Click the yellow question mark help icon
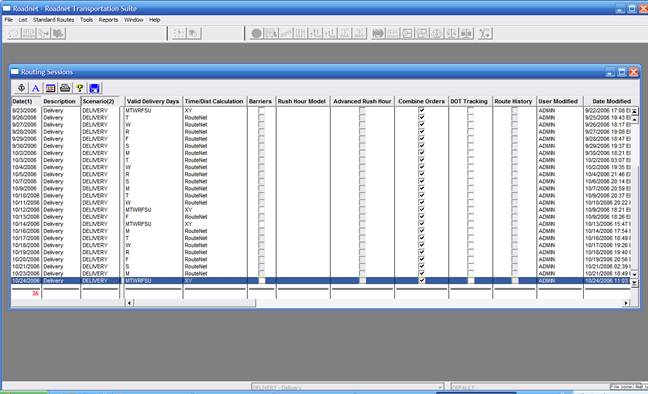The width and height of the screenshot is (648, 394). coord(79,88)
